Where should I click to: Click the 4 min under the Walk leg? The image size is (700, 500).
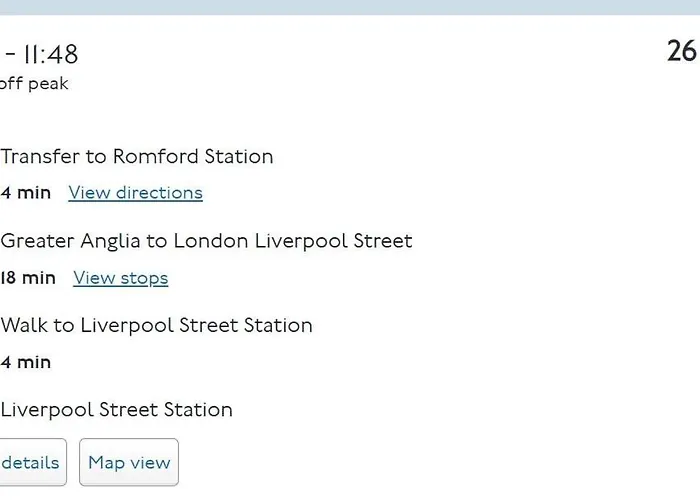pos(25,362)
